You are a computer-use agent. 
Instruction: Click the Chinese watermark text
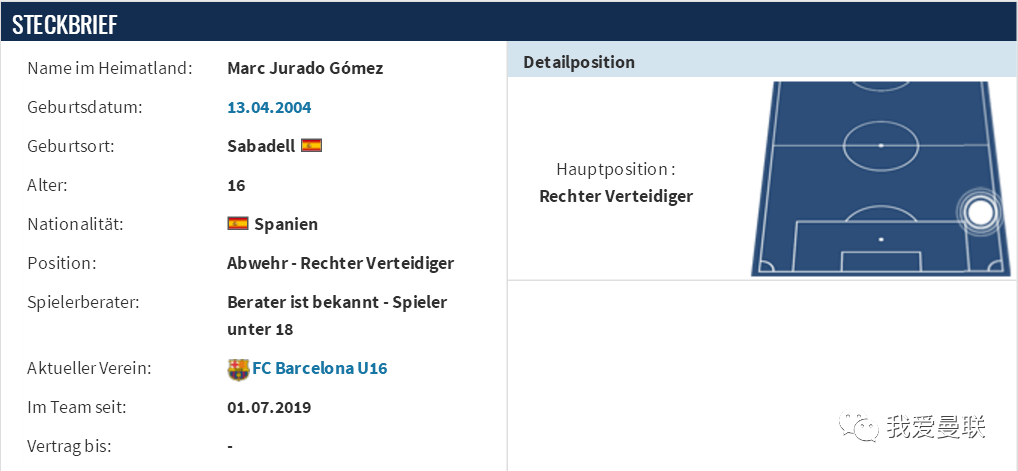pos(936,427)
